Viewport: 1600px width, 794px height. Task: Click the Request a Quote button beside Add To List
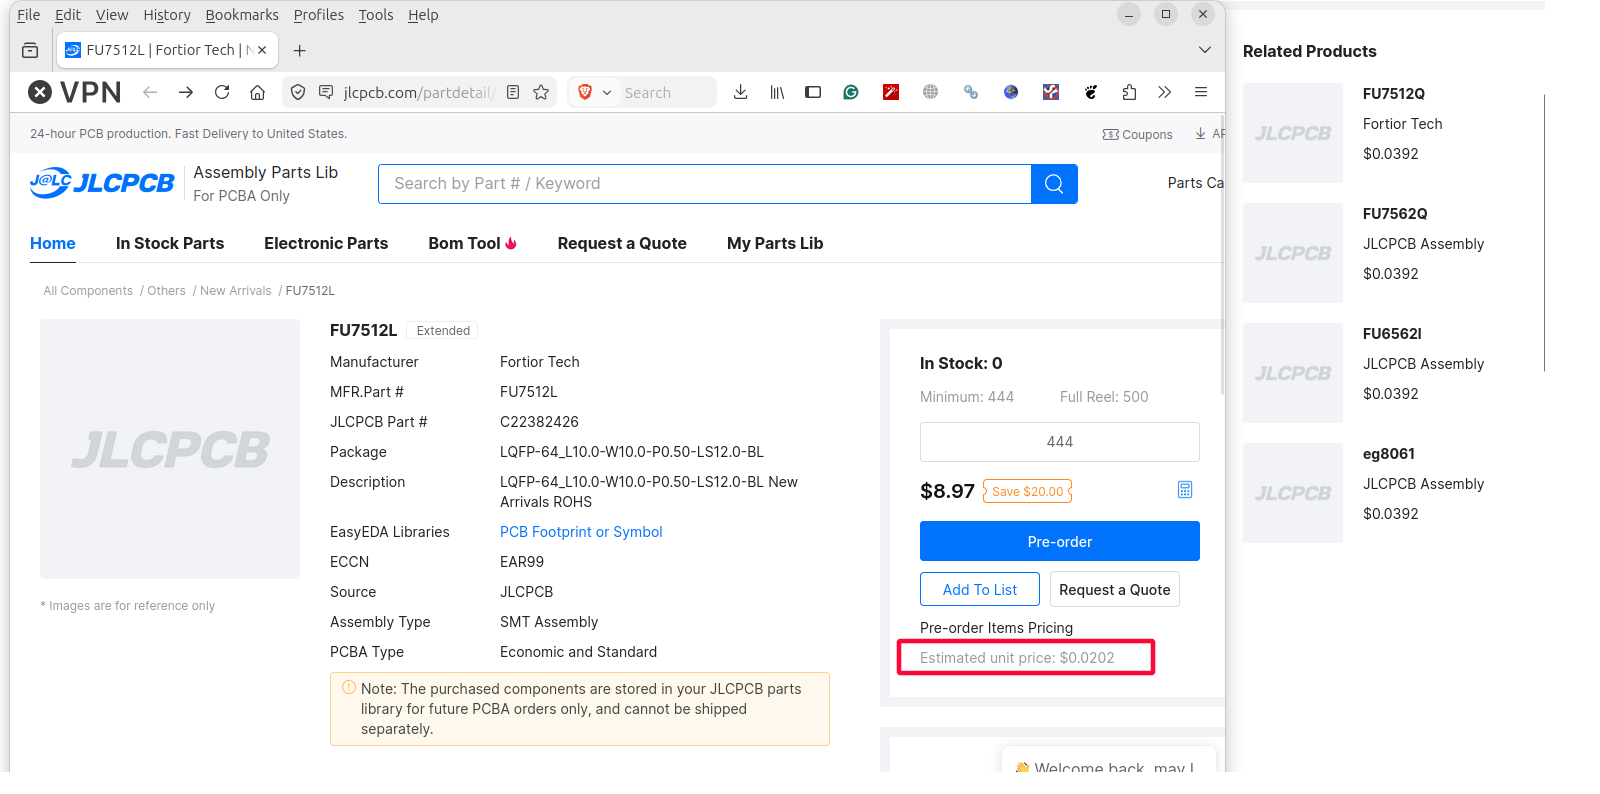click(x=1115, y=589)
